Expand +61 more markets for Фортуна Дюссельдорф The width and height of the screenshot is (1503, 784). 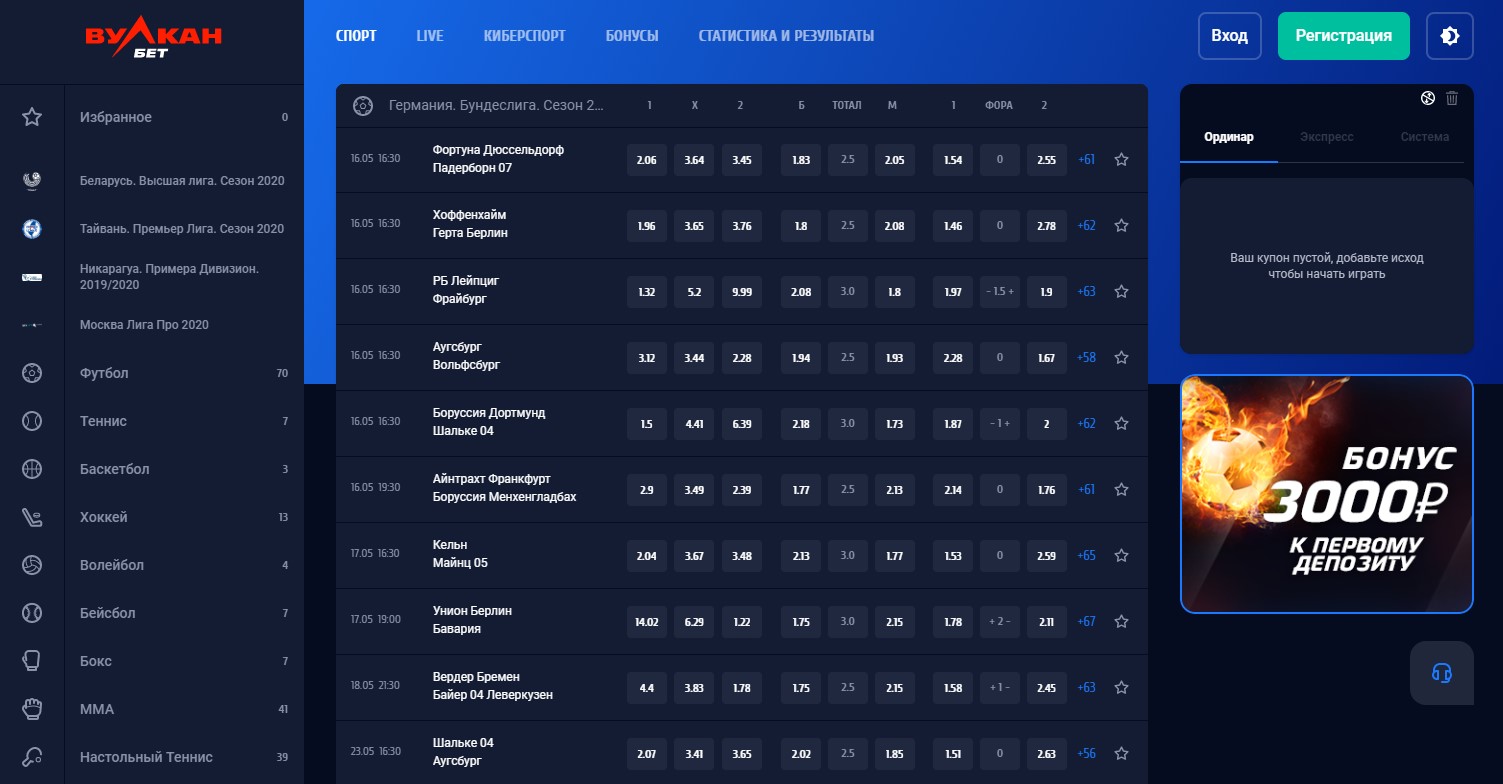(1086, 160)
